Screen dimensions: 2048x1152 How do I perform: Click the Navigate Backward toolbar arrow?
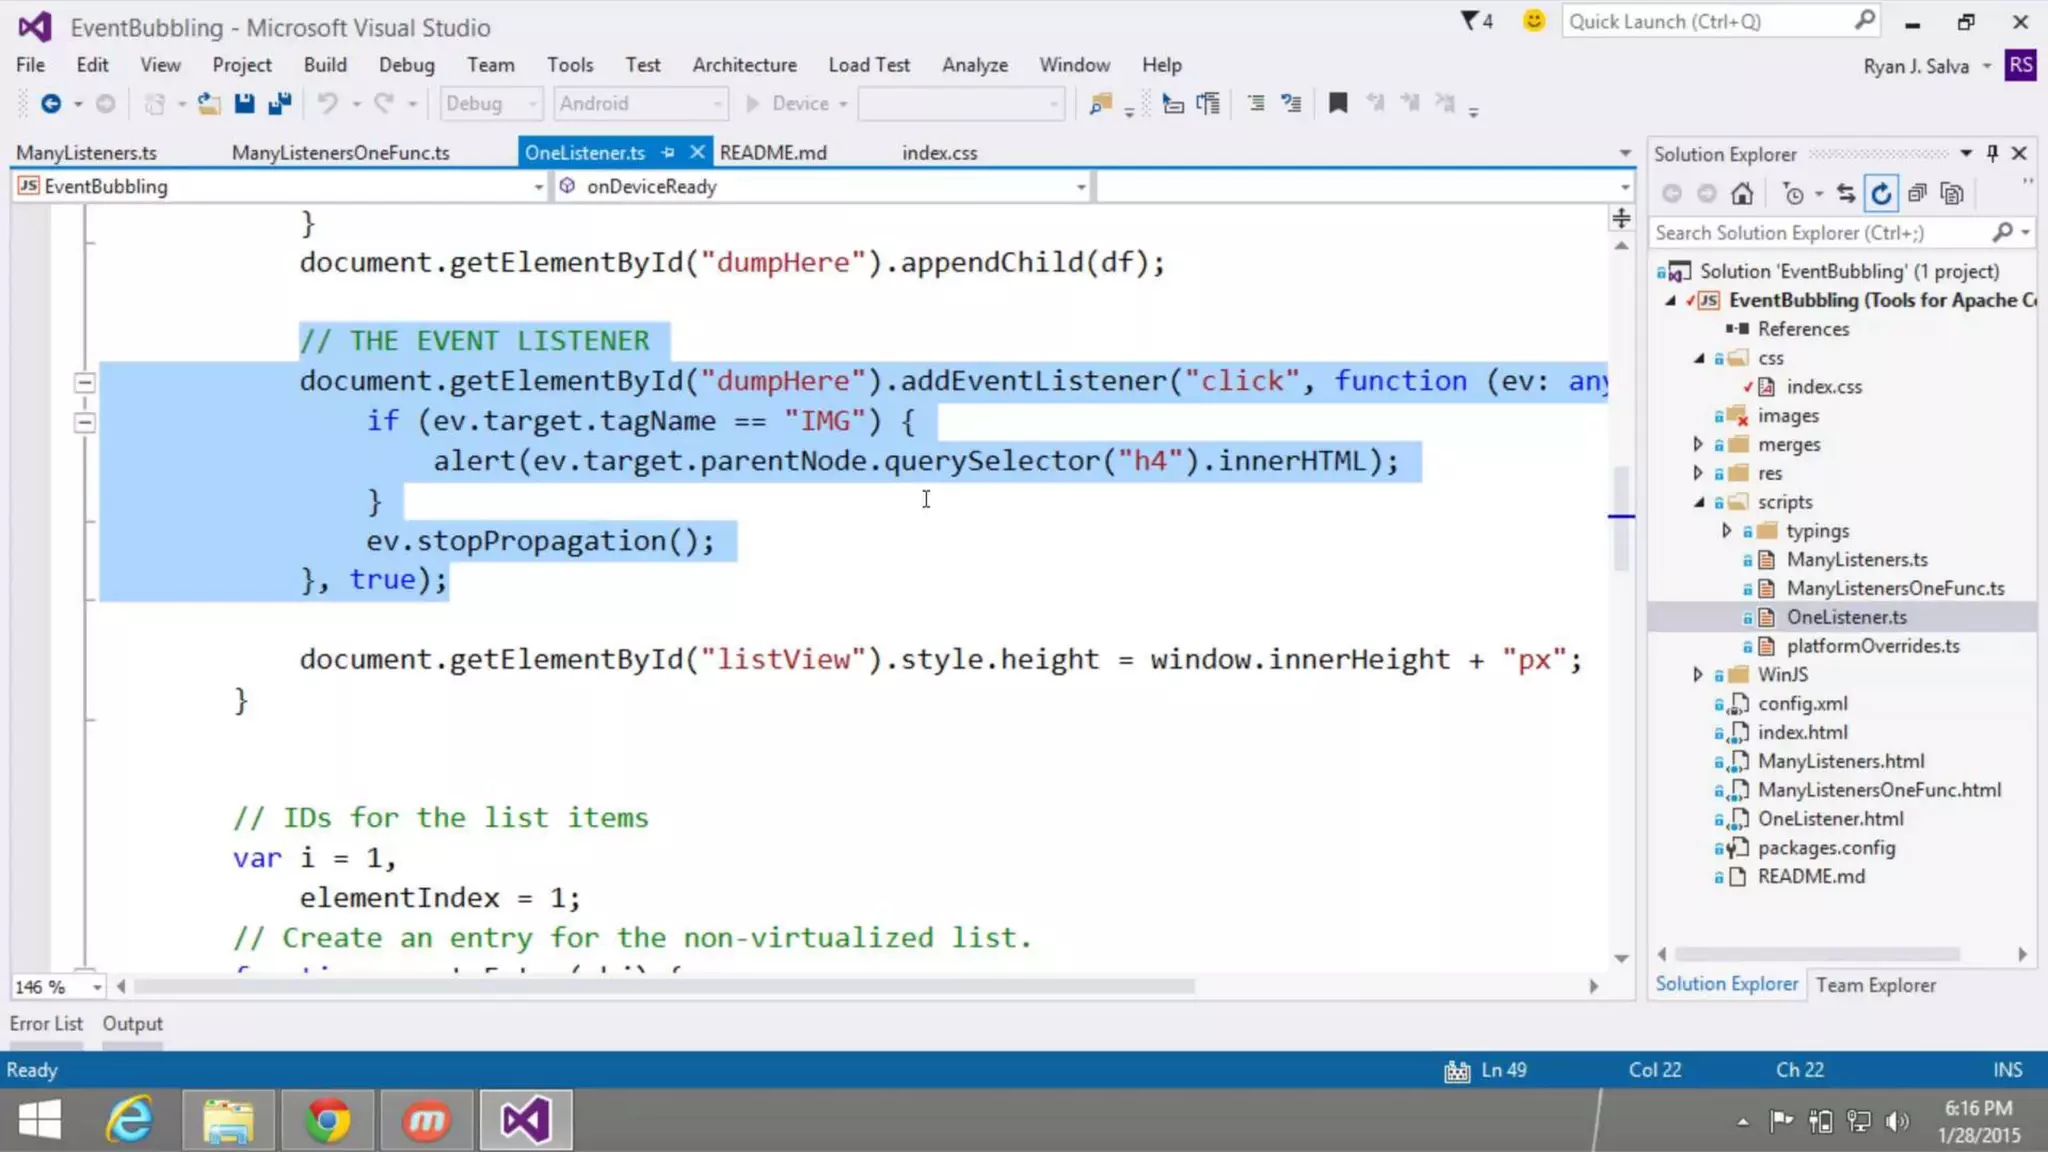pos(51,103)
